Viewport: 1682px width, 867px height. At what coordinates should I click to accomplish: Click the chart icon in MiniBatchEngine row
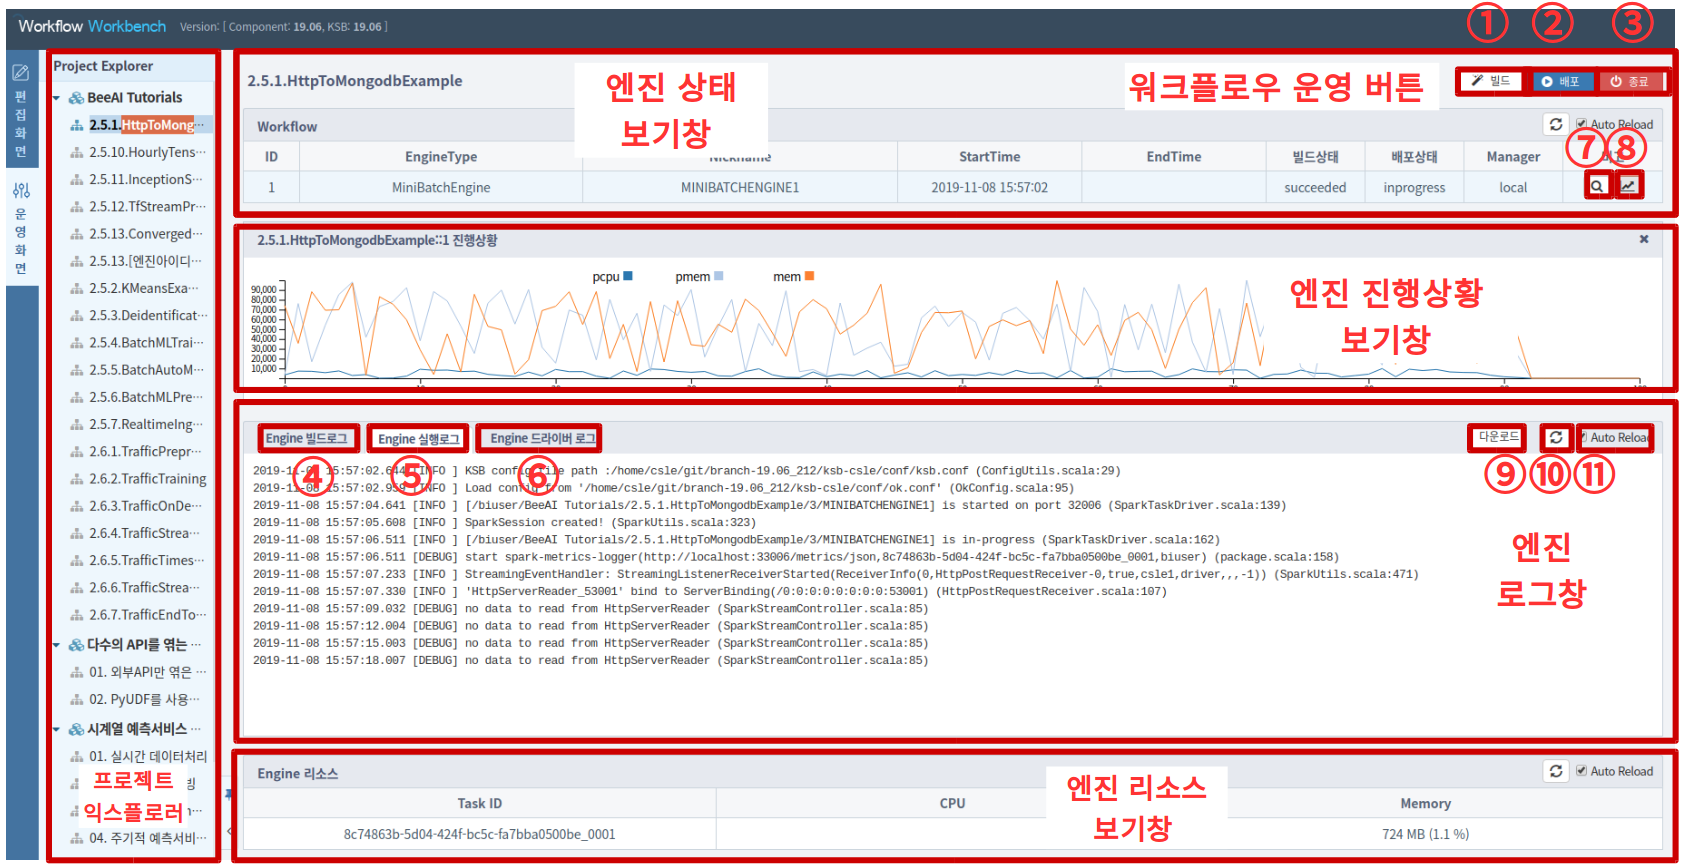pyautogui.click(x=1629, y=186)
